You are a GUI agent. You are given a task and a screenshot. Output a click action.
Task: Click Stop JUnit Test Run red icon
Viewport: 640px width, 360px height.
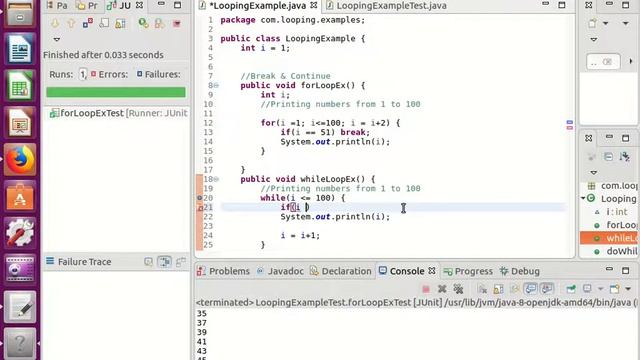(177, 24)
